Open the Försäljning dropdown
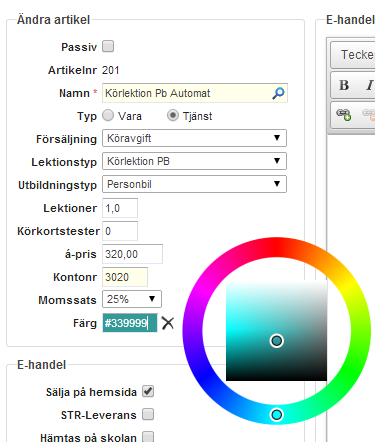This screenshot has width=375, height=442. tap(194, 138)
